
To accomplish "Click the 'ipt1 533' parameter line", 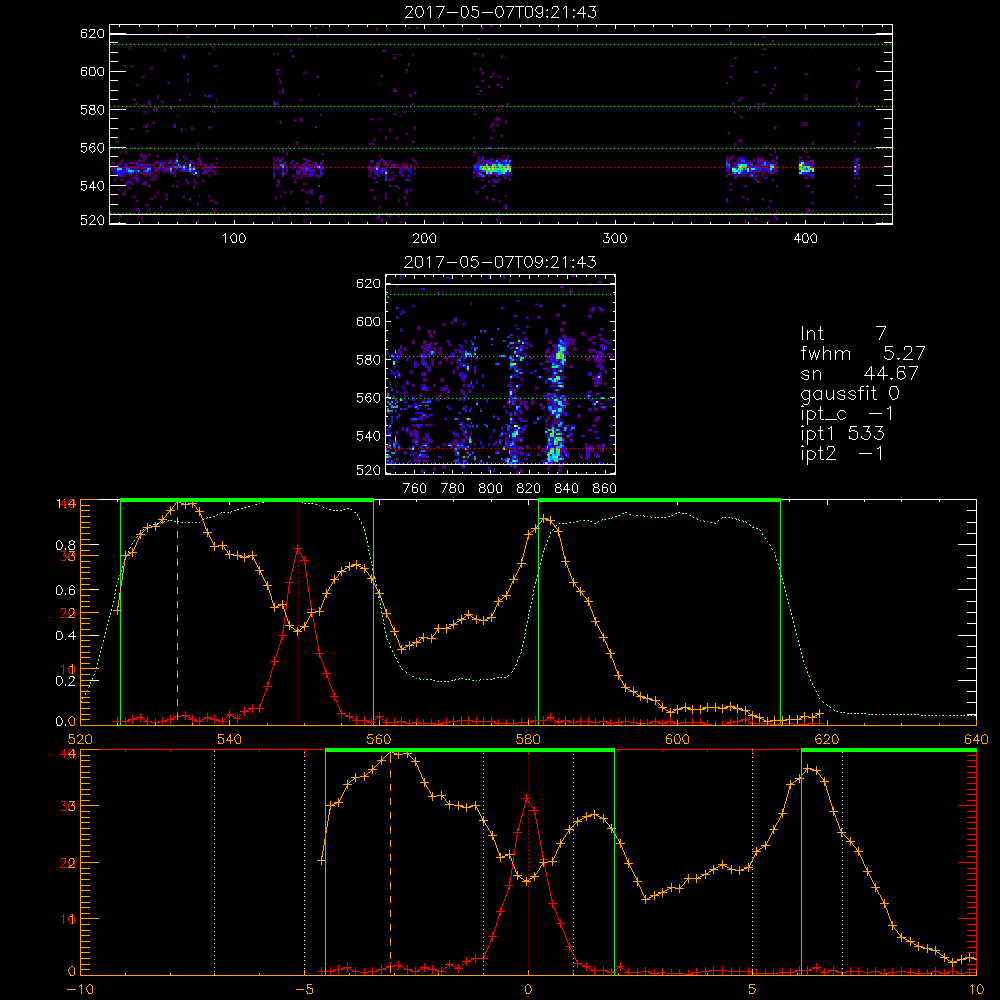I will tap(842, 434).
